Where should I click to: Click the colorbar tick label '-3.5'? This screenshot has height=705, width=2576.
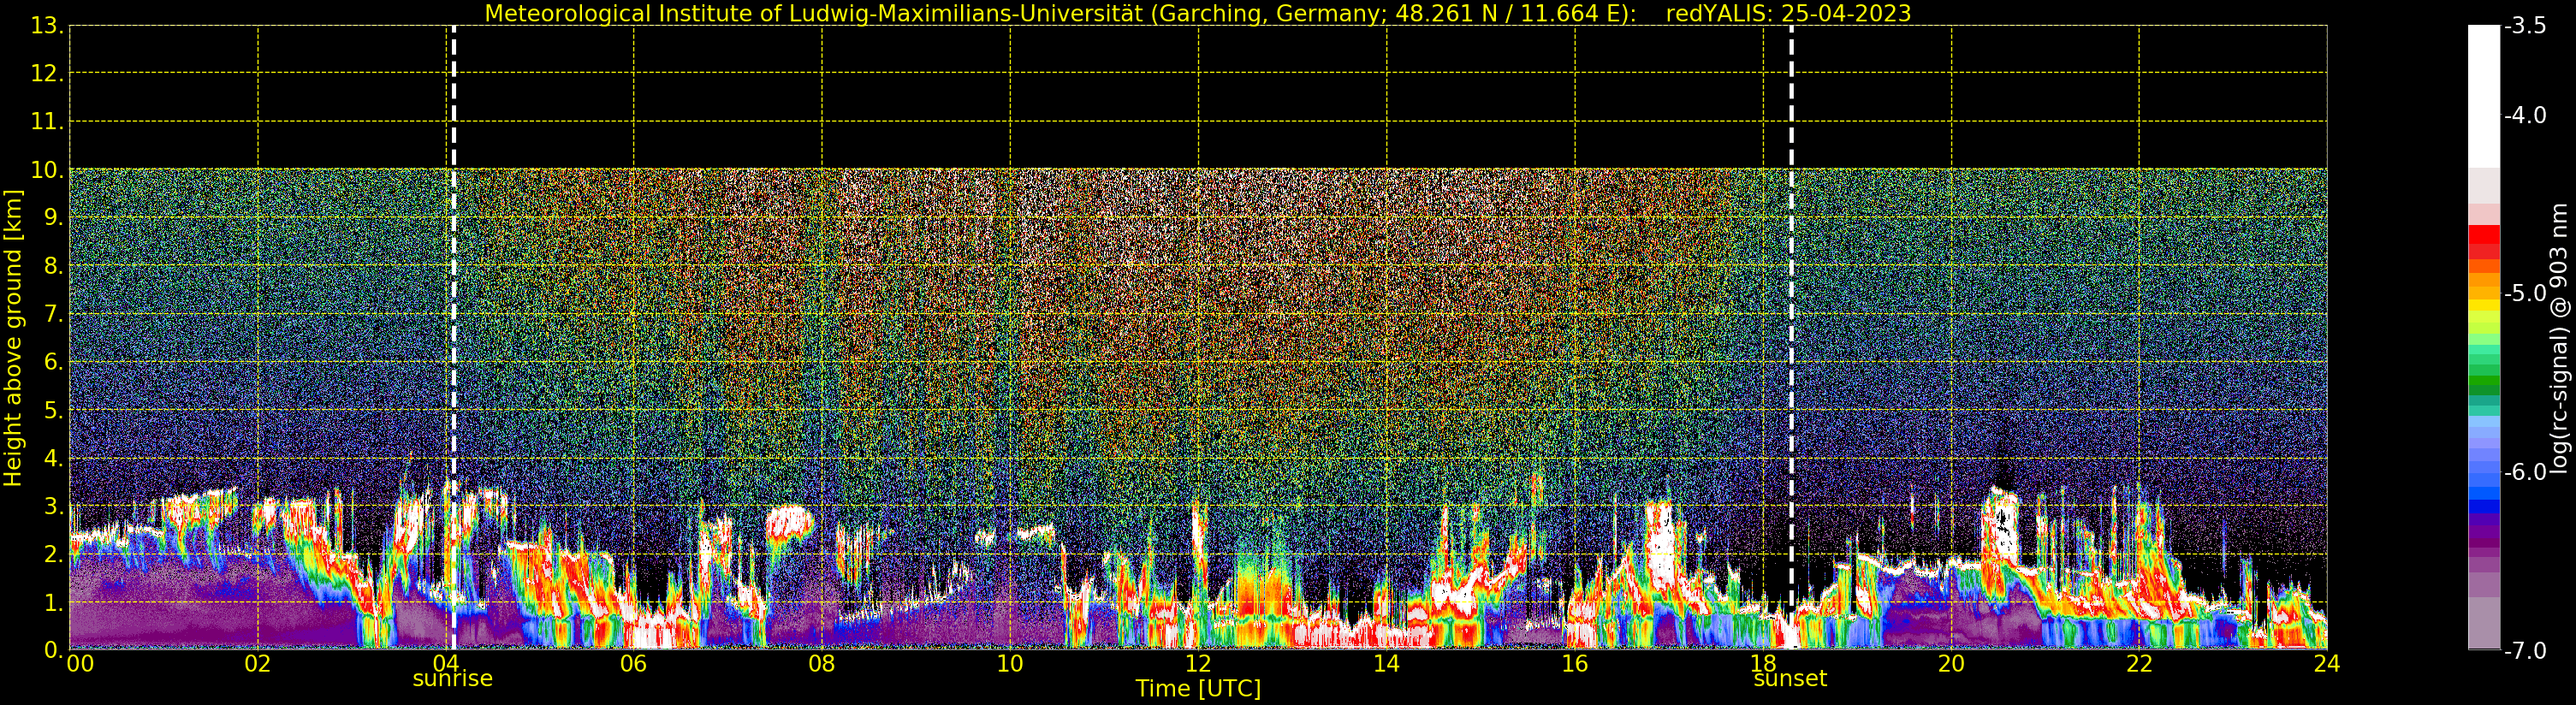coord(2526,26)
